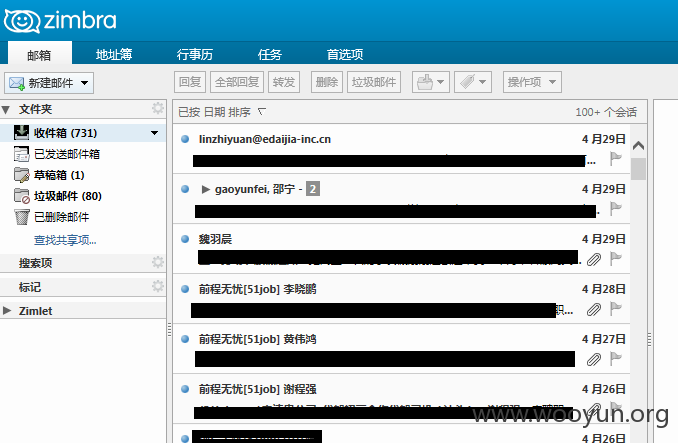Open message from linzhiyuan@edaijia-inc.cn
The width and height of the screenshot is (678, 443).
click(x=401, y=149)
